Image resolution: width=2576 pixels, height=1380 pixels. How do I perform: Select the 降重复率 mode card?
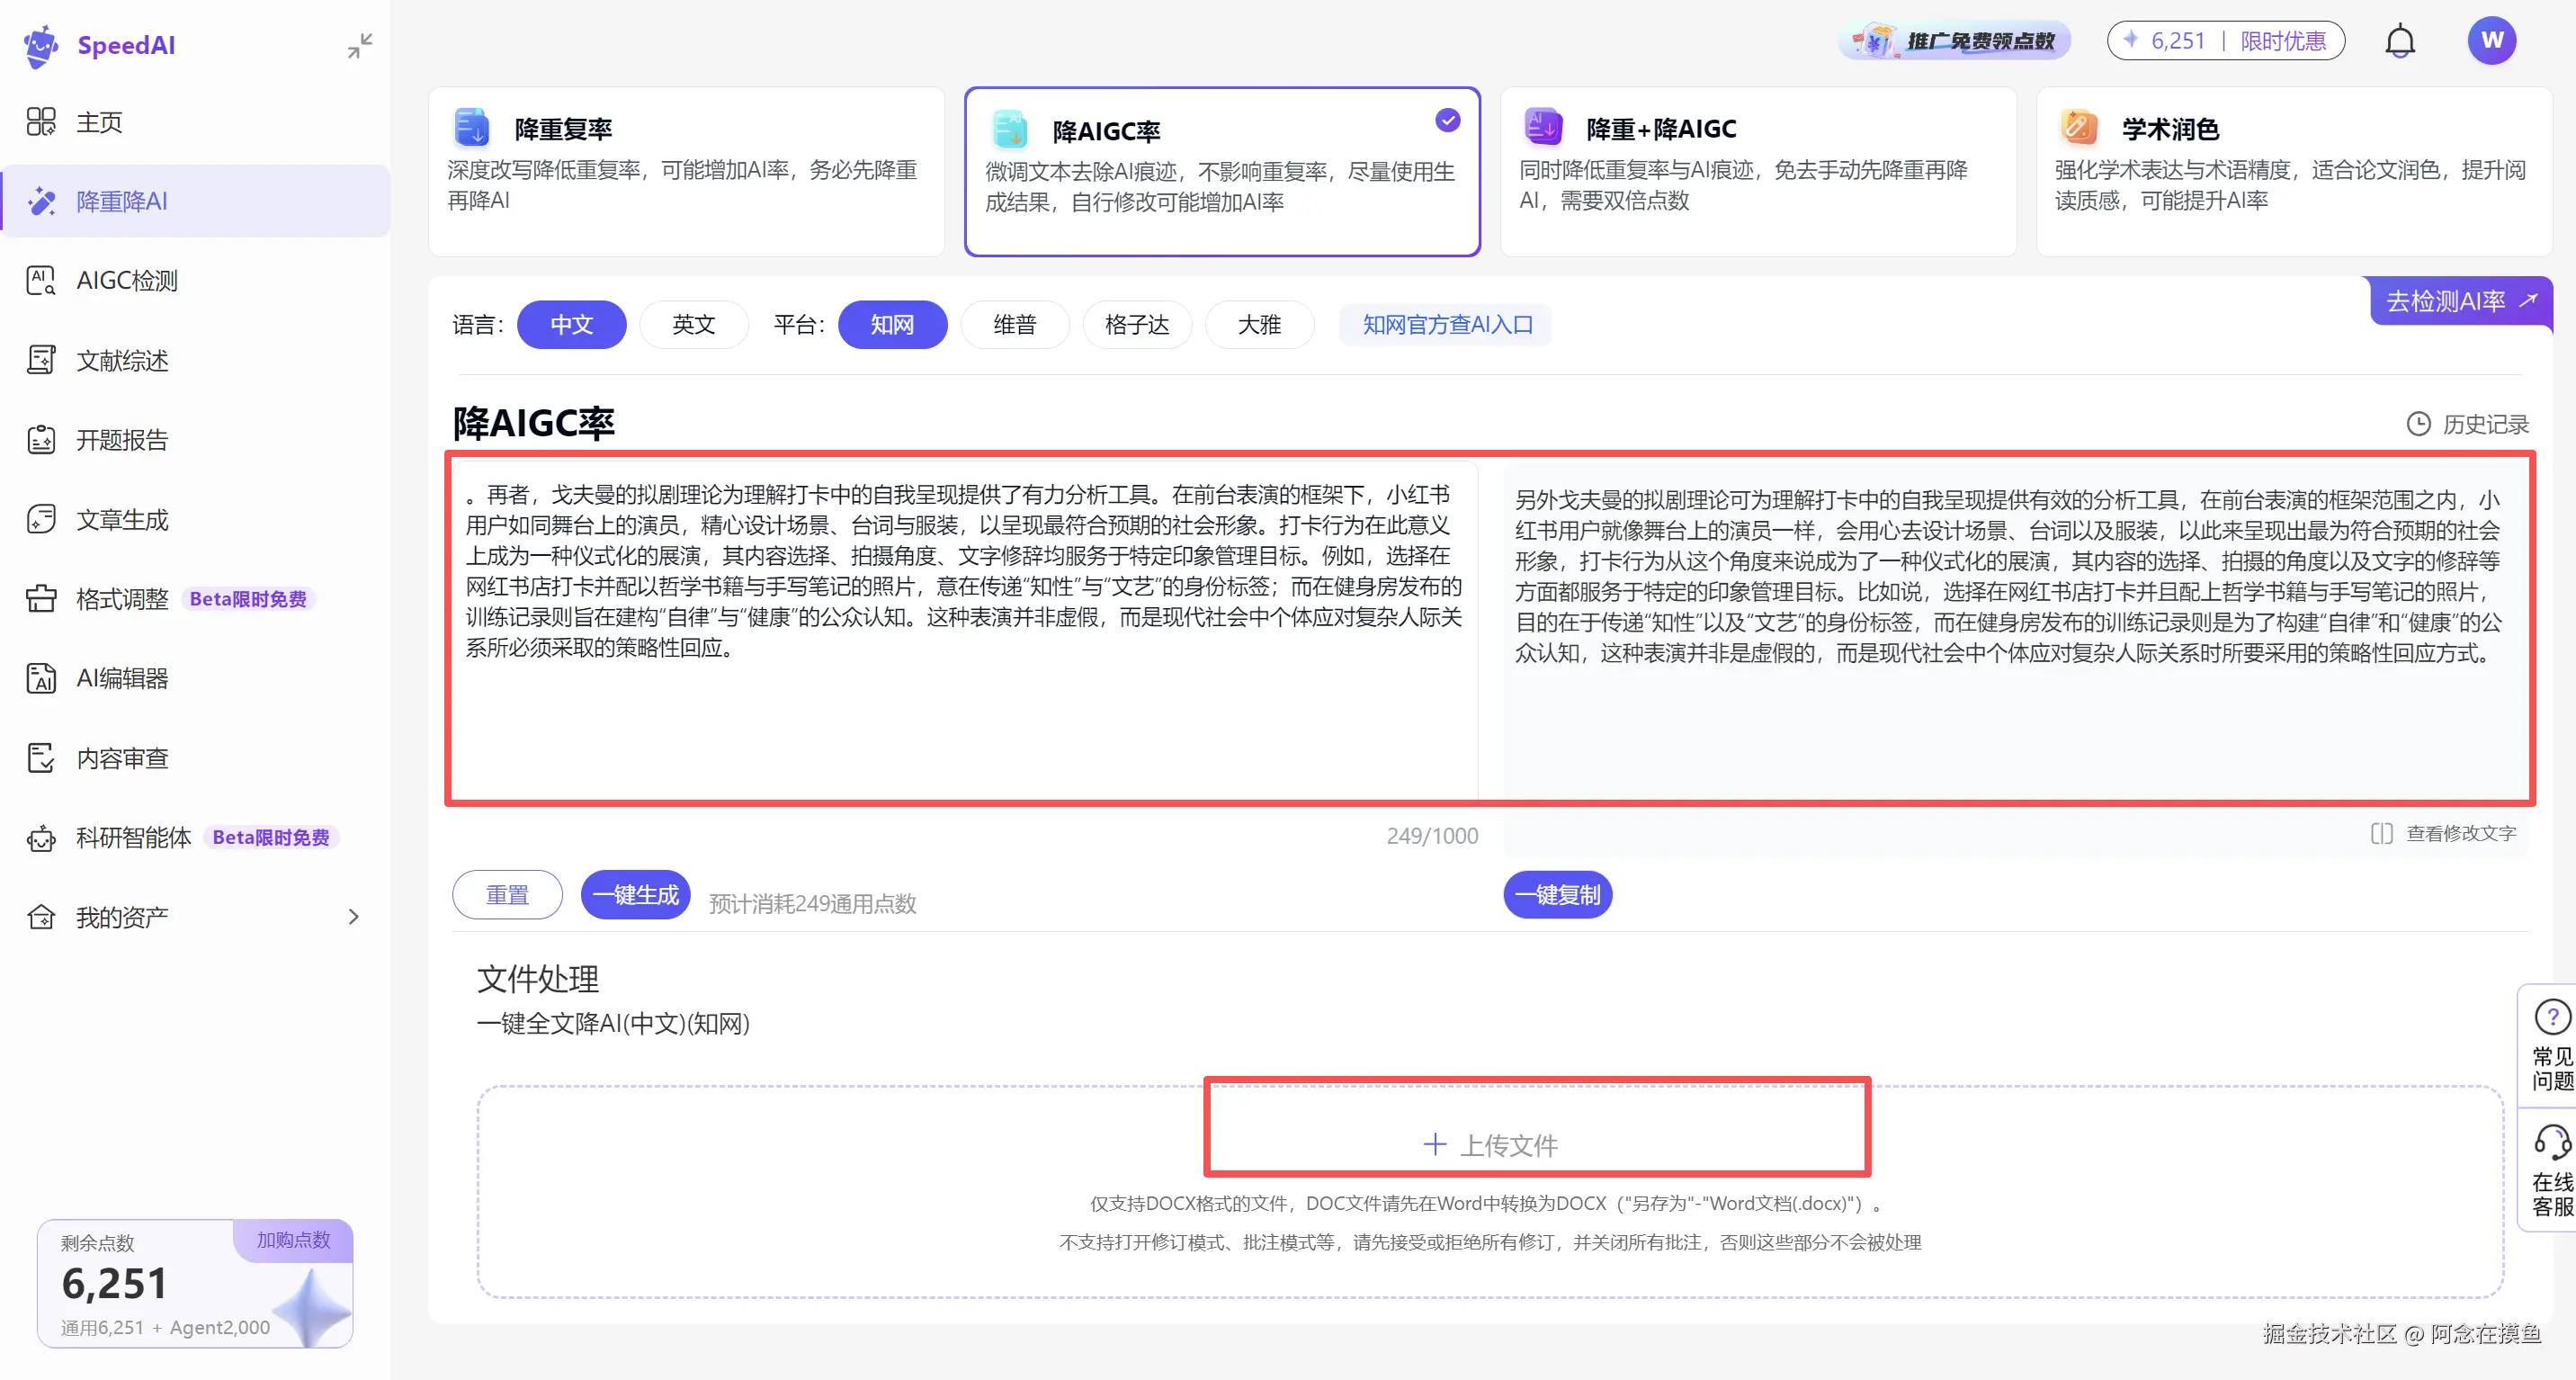click(686, 171)
